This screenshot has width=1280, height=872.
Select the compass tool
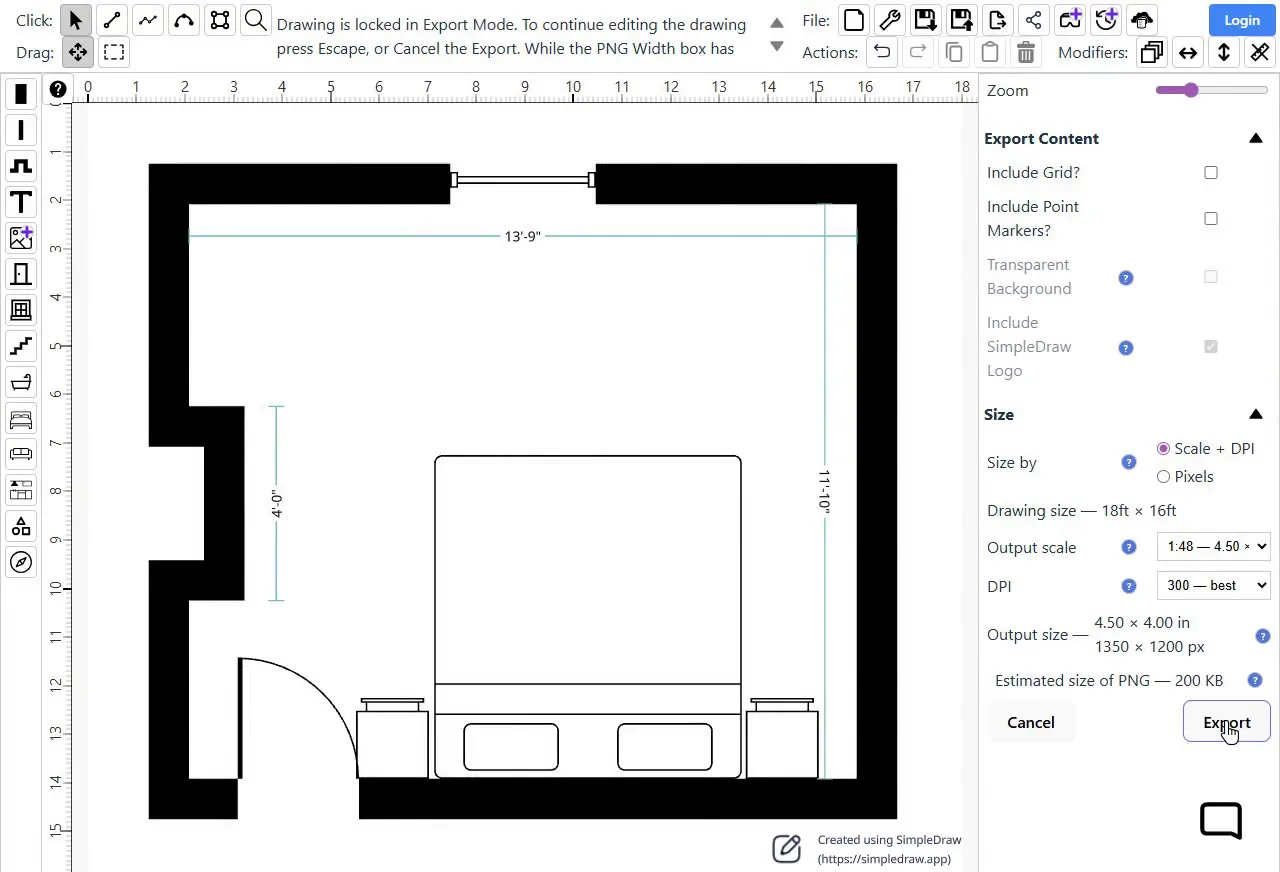coord(21,562)
